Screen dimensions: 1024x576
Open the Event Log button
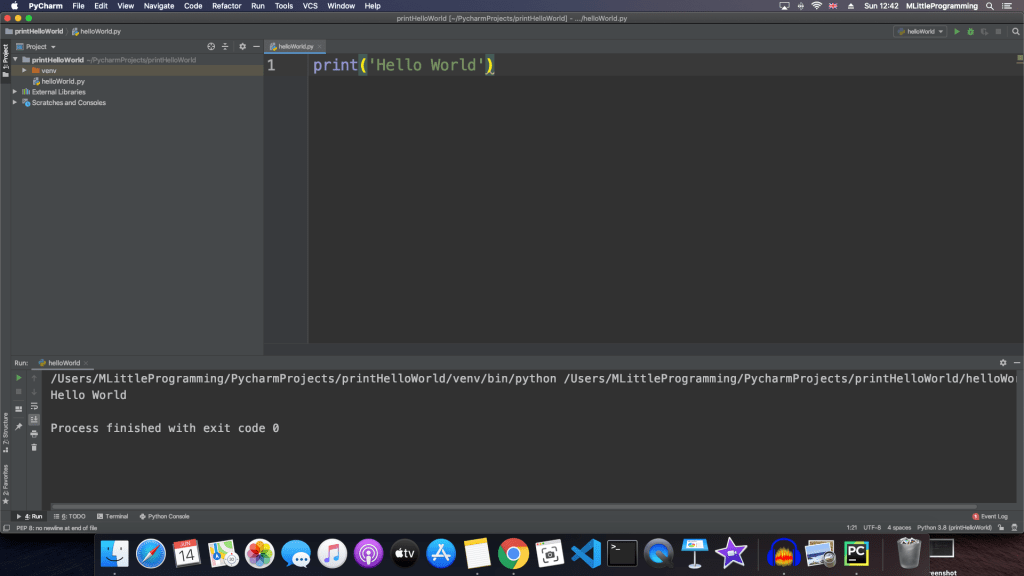coord(990,516)
